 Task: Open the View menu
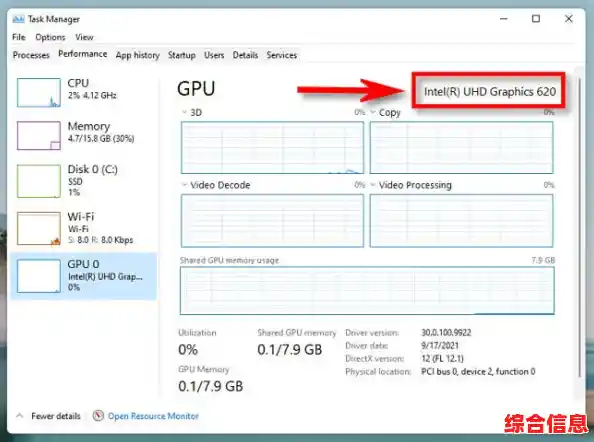[84, 37]
